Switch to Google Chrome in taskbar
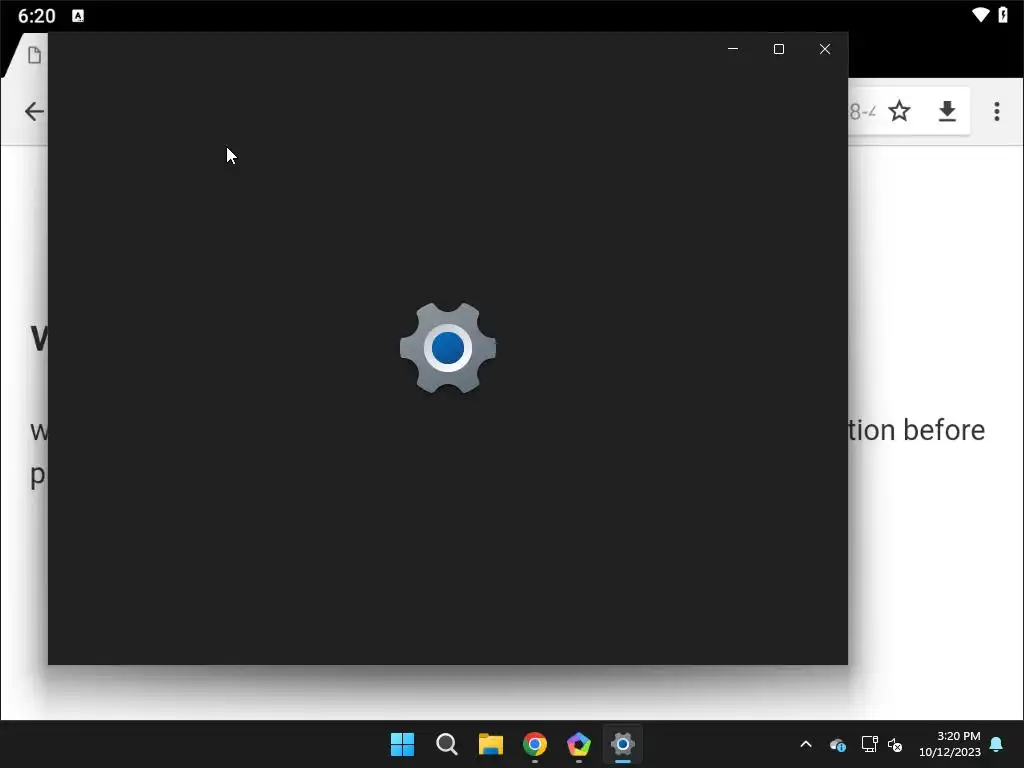This screenshot has height=768, width=1024. (x=535, y=744)
